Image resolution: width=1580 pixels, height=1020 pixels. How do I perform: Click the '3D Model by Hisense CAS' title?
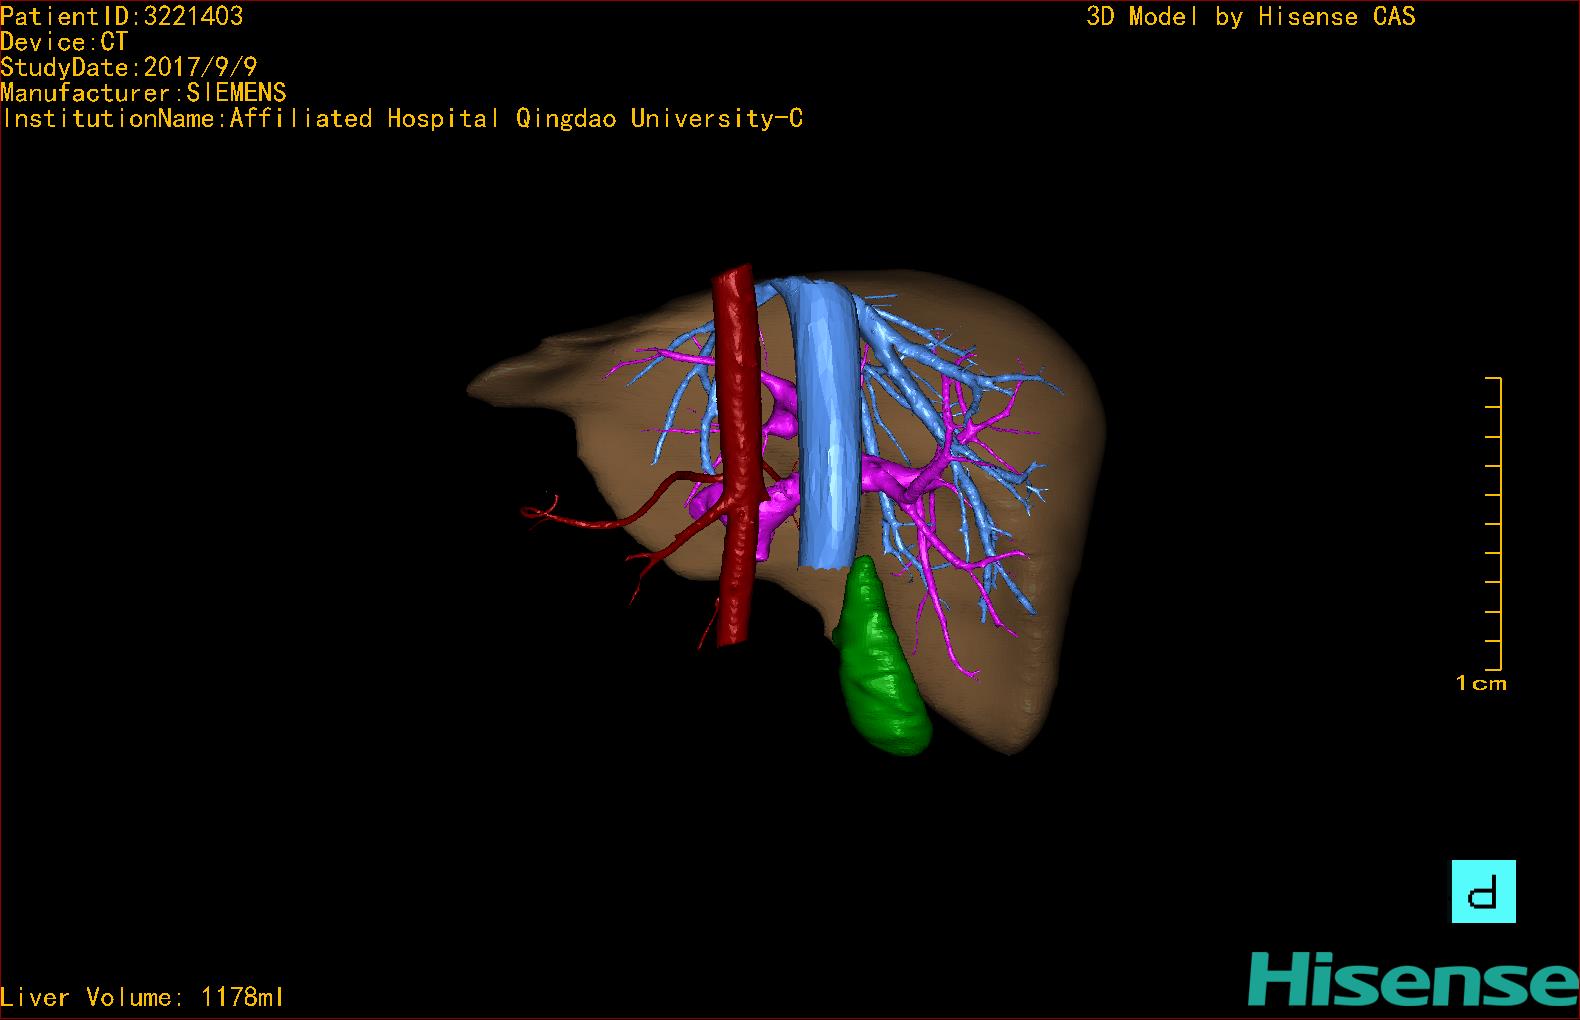[1251, 16]
